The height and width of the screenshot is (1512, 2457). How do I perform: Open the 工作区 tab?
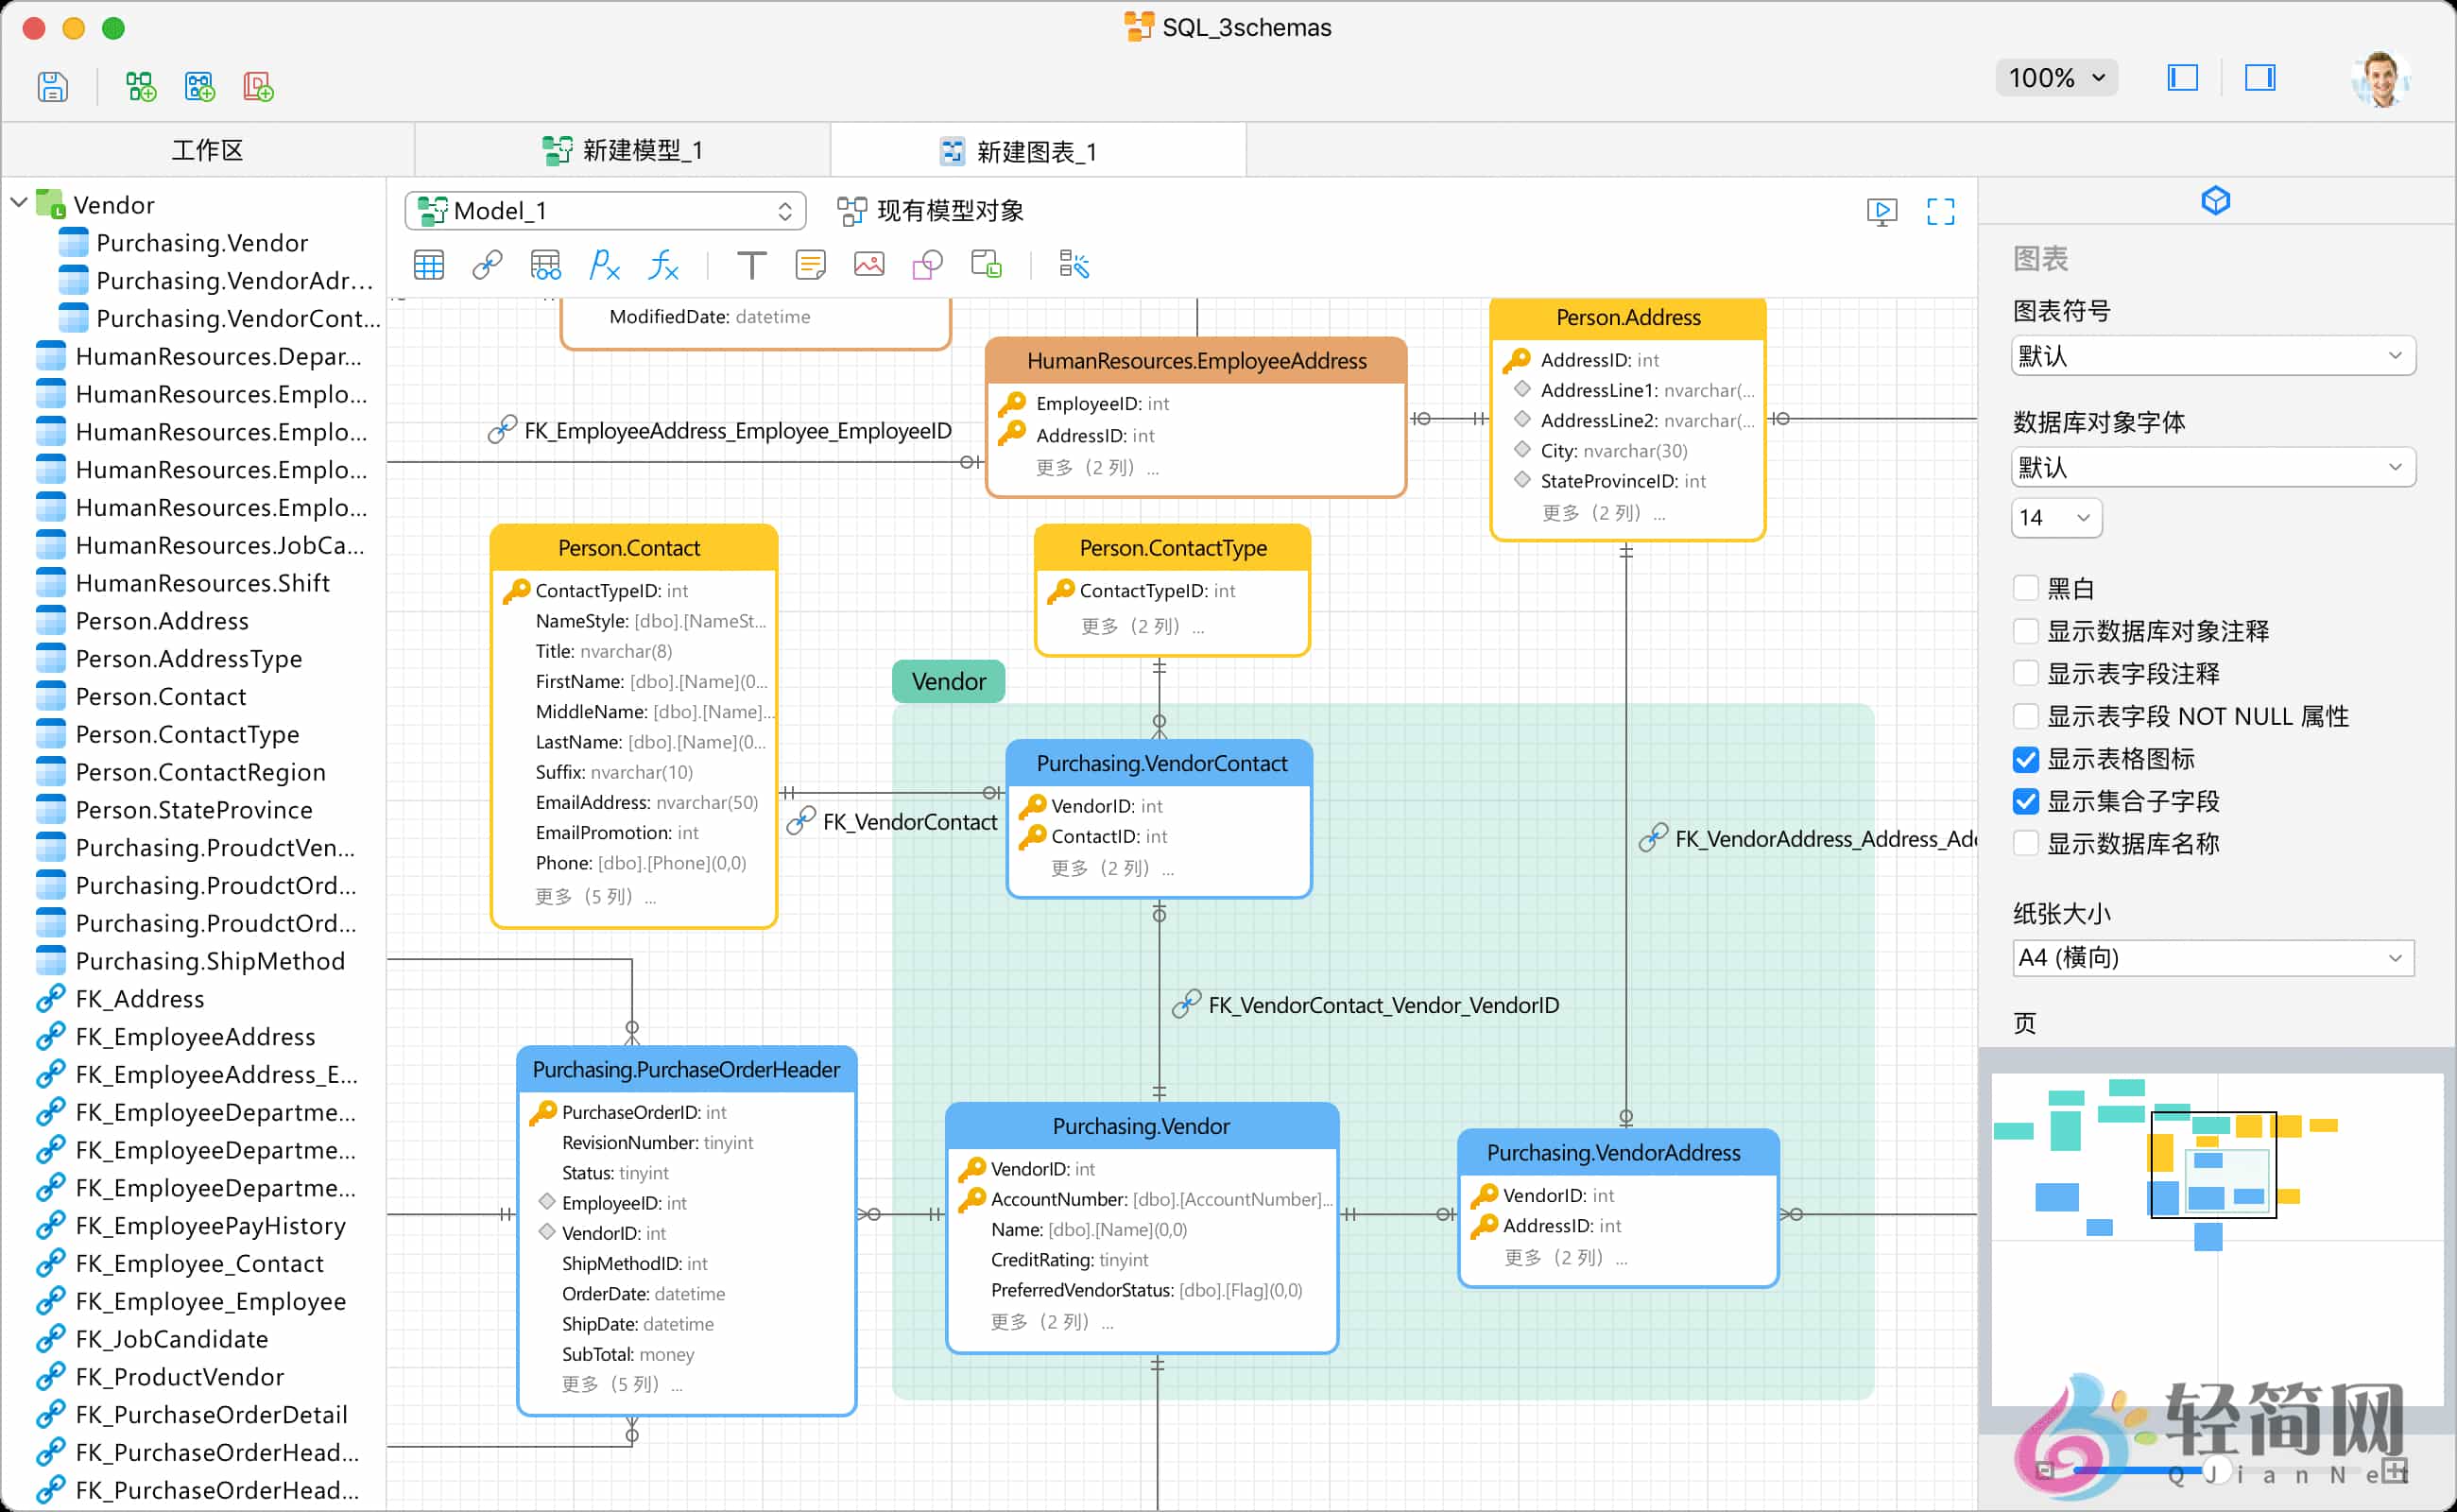(x=205, y=149)
